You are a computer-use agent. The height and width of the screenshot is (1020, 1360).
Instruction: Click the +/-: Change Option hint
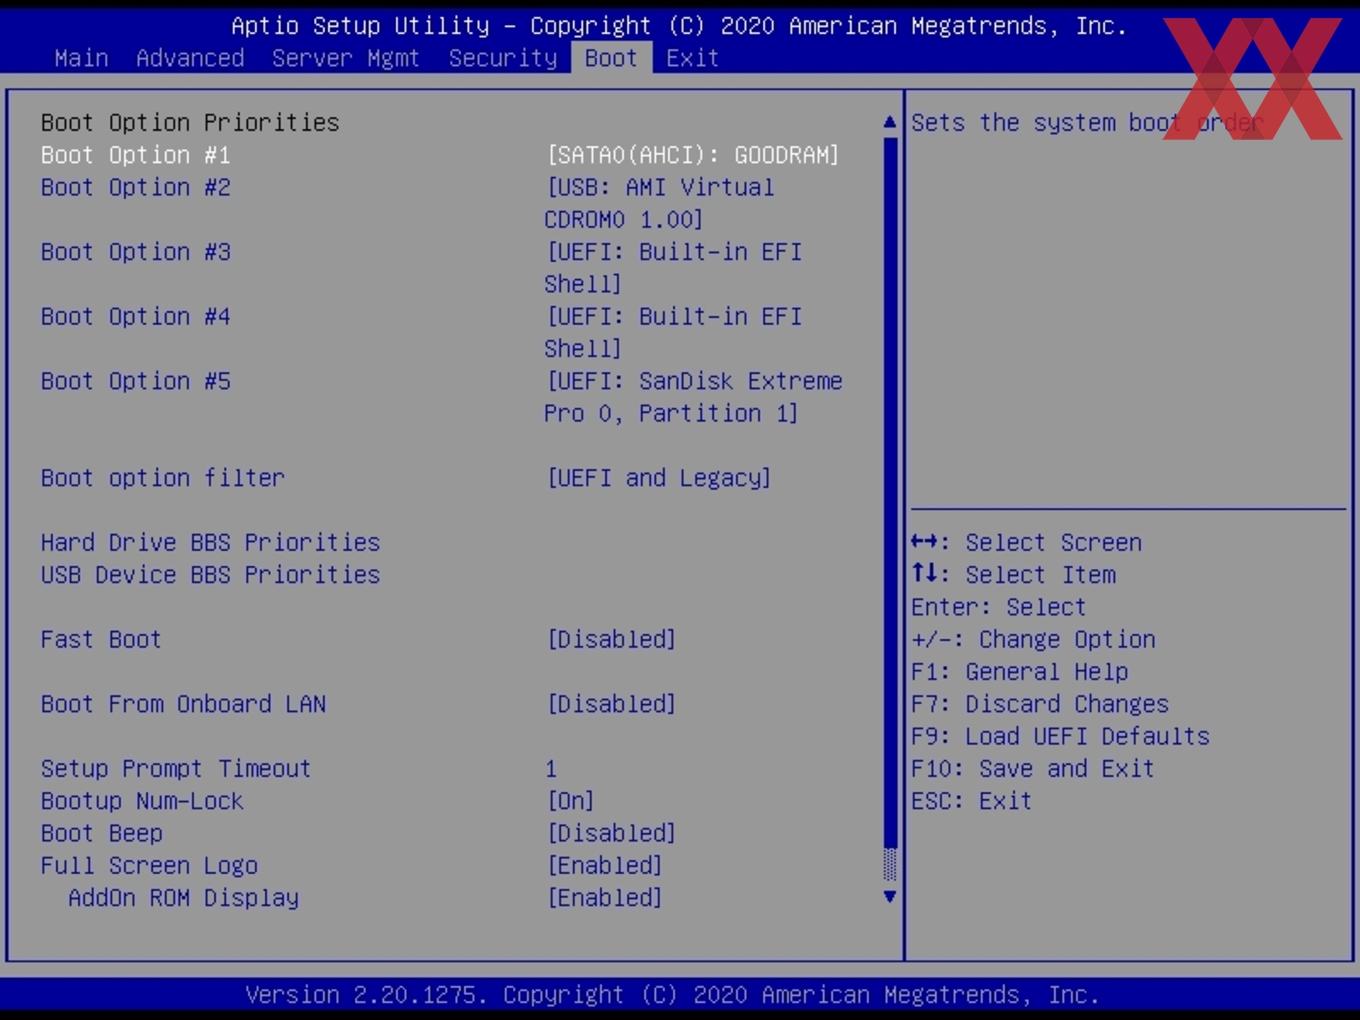tap(1034, 639)
